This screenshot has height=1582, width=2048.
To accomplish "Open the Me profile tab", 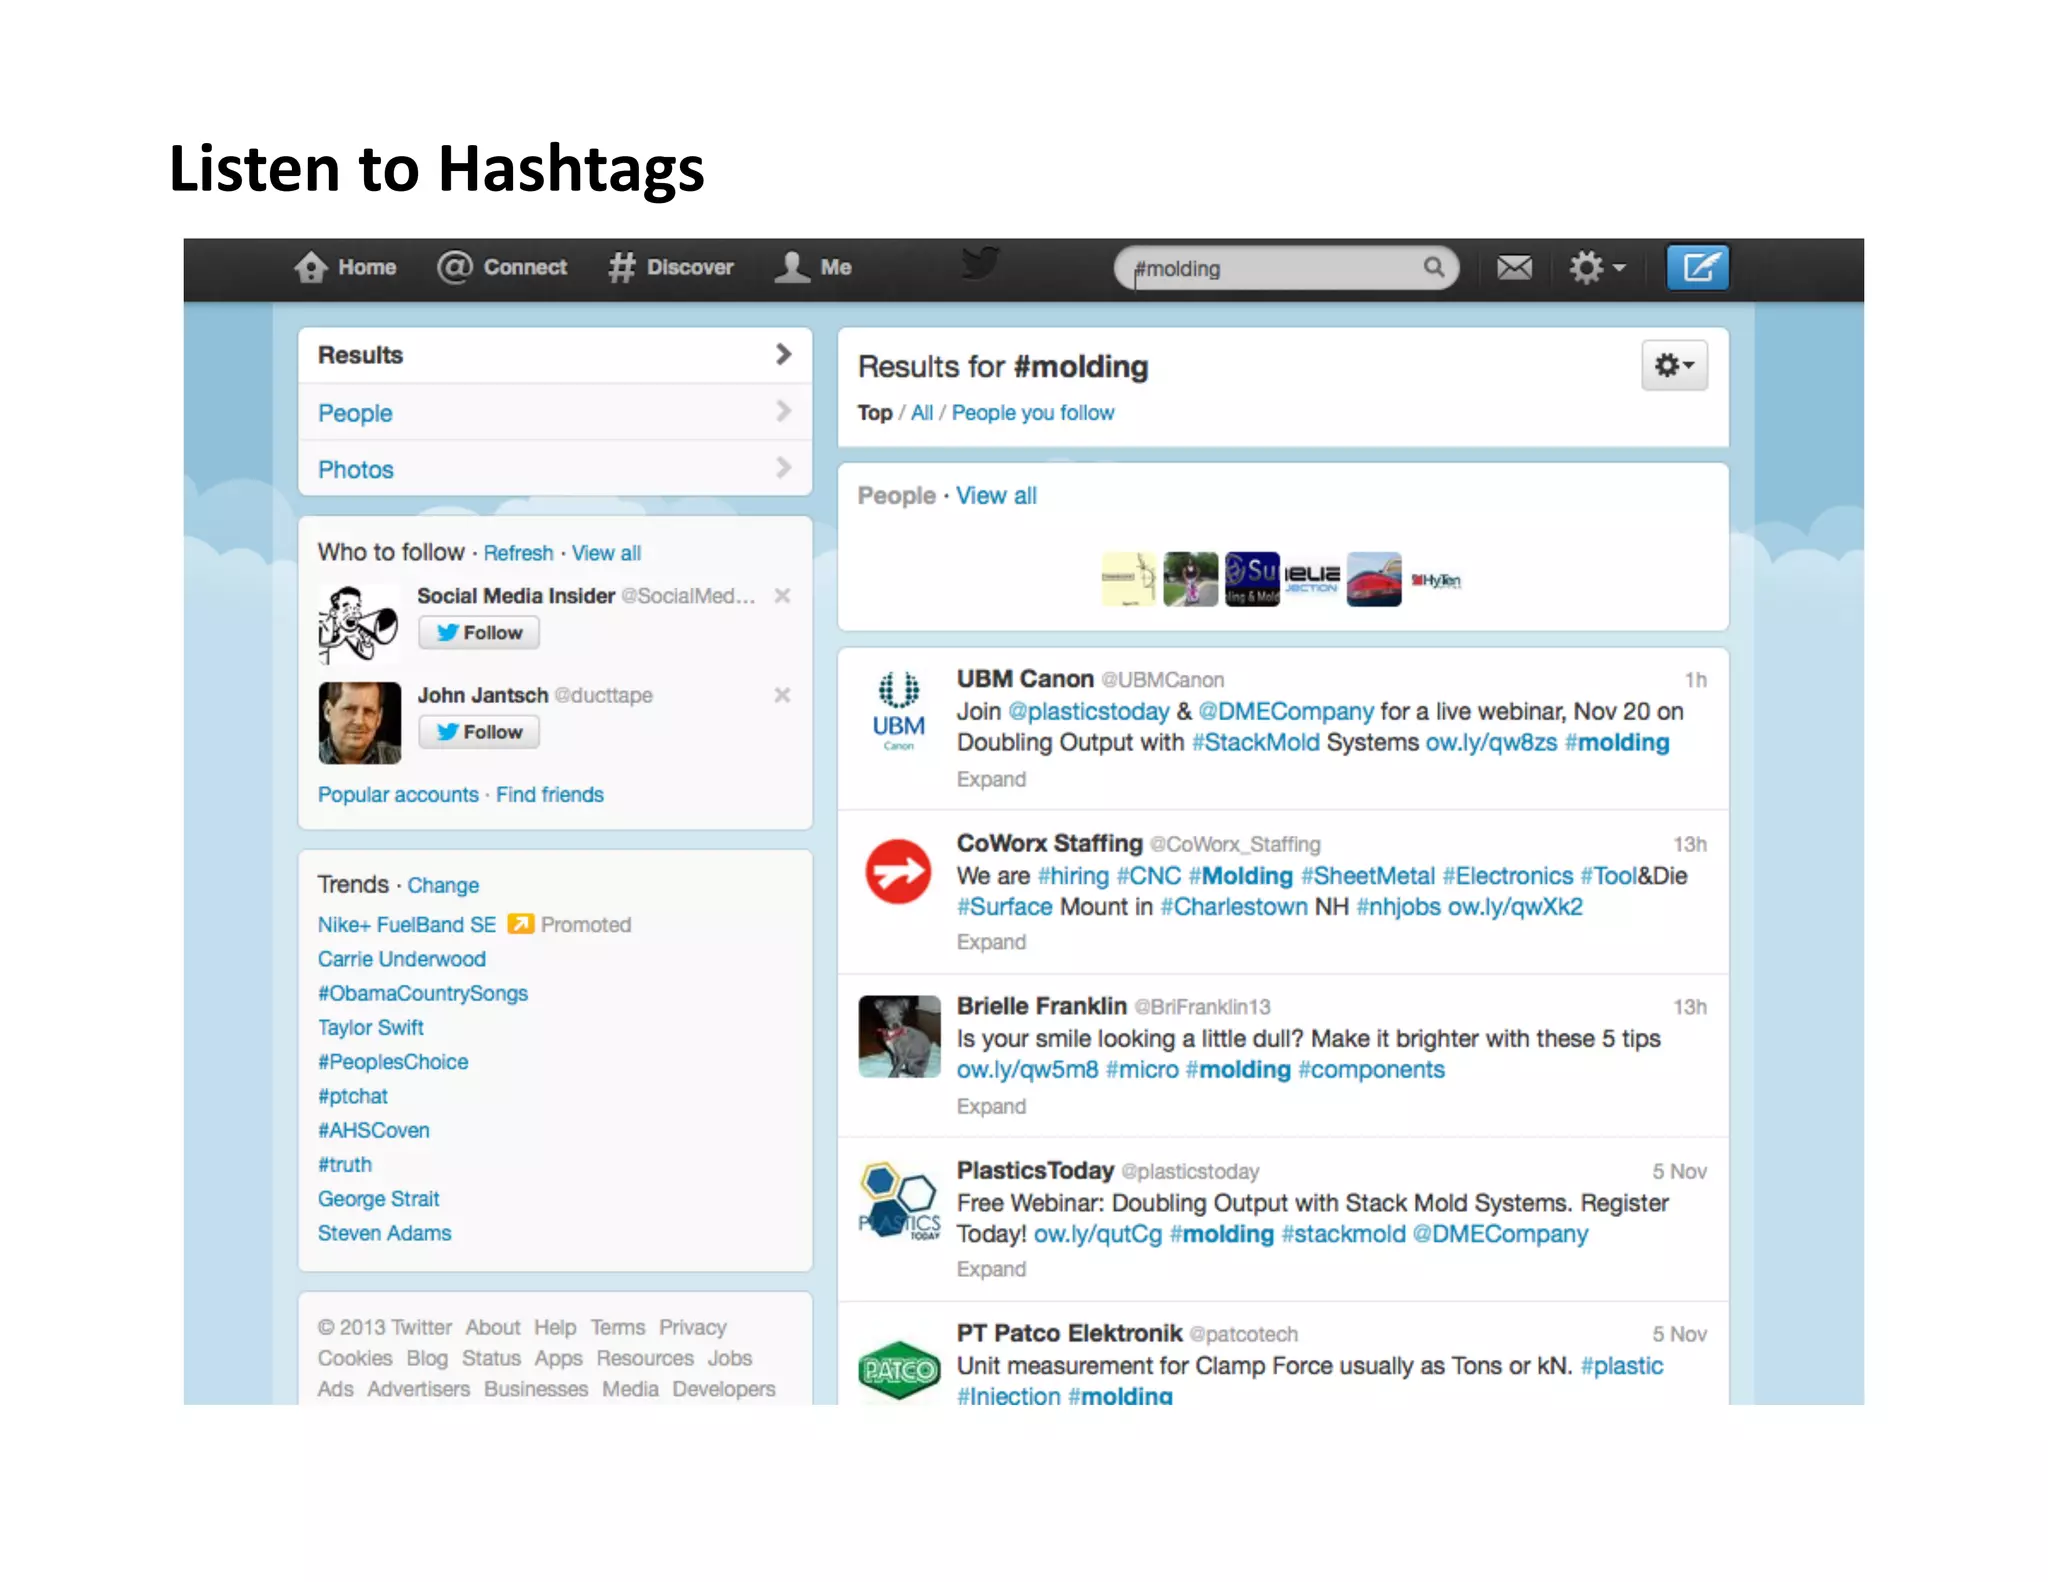I will click(x=812, y=267).
